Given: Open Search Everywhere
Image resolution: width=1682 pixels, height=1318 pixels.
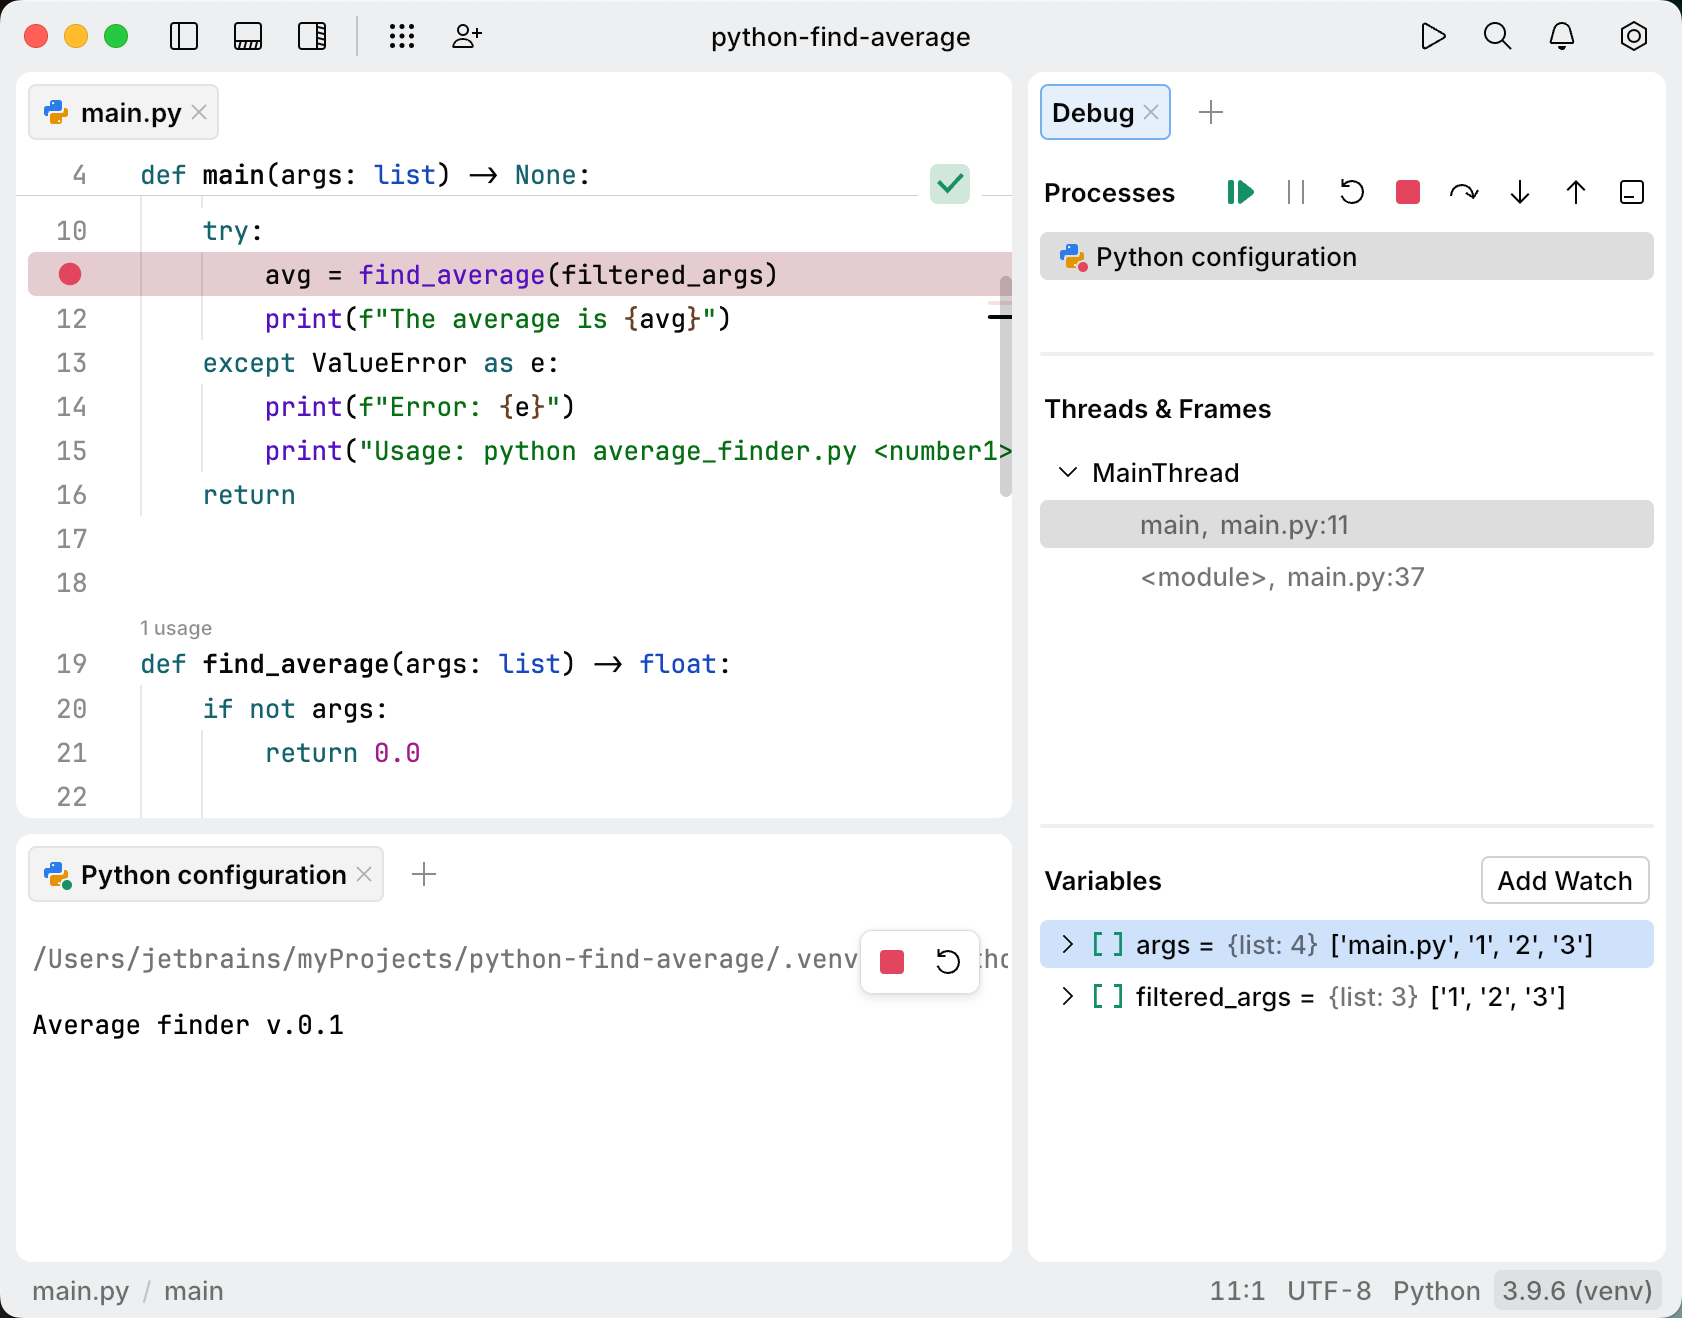Looking at the screenshot, I should coord(1497,37).
